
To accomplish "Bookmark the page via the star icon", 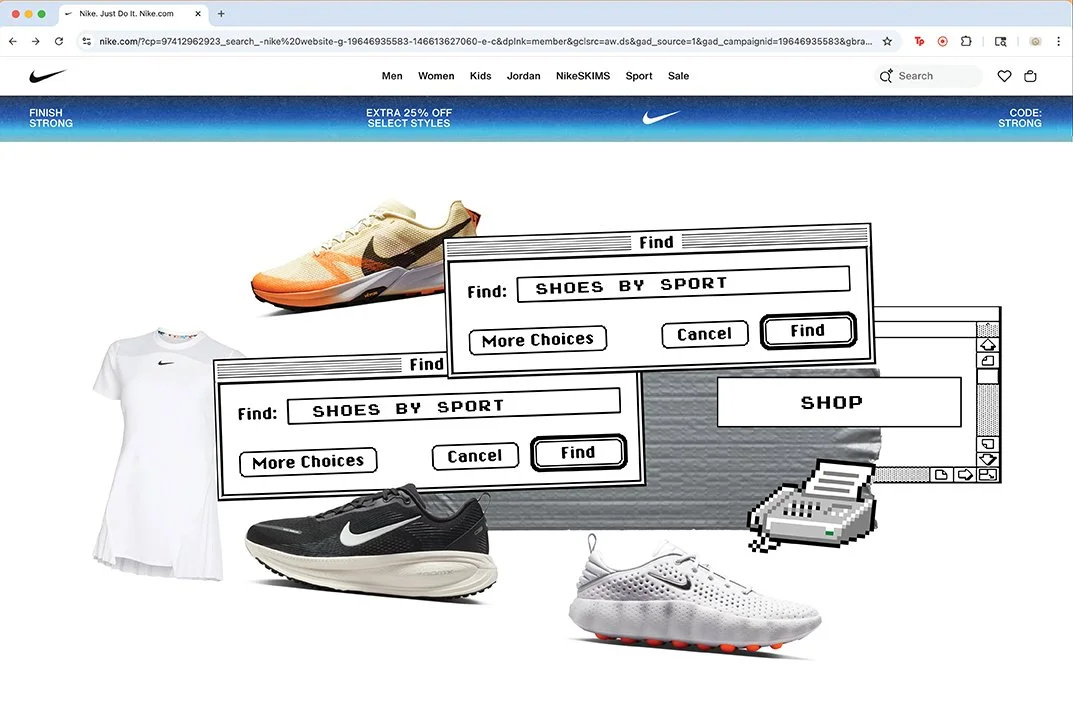I will point(887,41).
